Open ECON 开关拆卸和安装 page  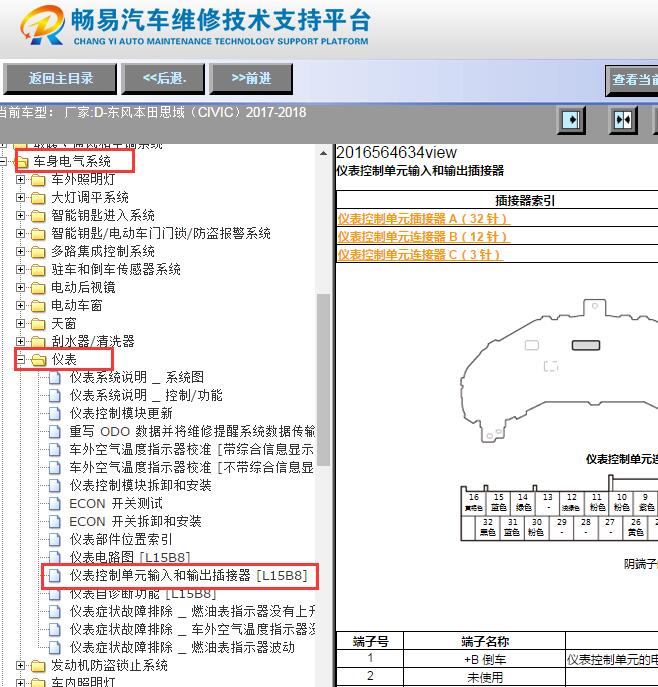pyautogui.click(x=135, y=521)
